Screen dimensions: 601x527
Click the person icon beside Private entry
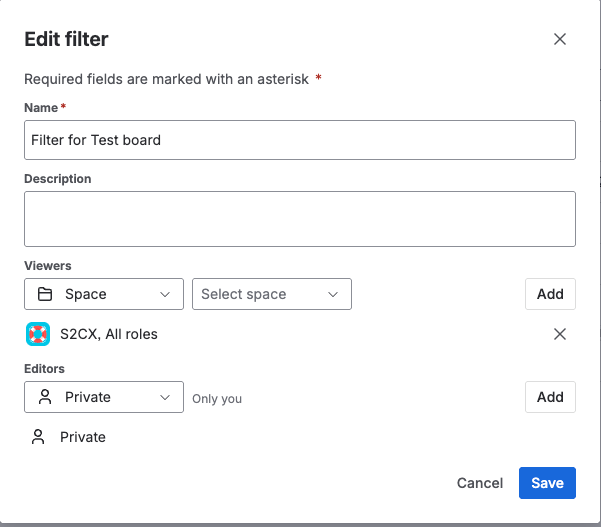[x=38, y=437]
